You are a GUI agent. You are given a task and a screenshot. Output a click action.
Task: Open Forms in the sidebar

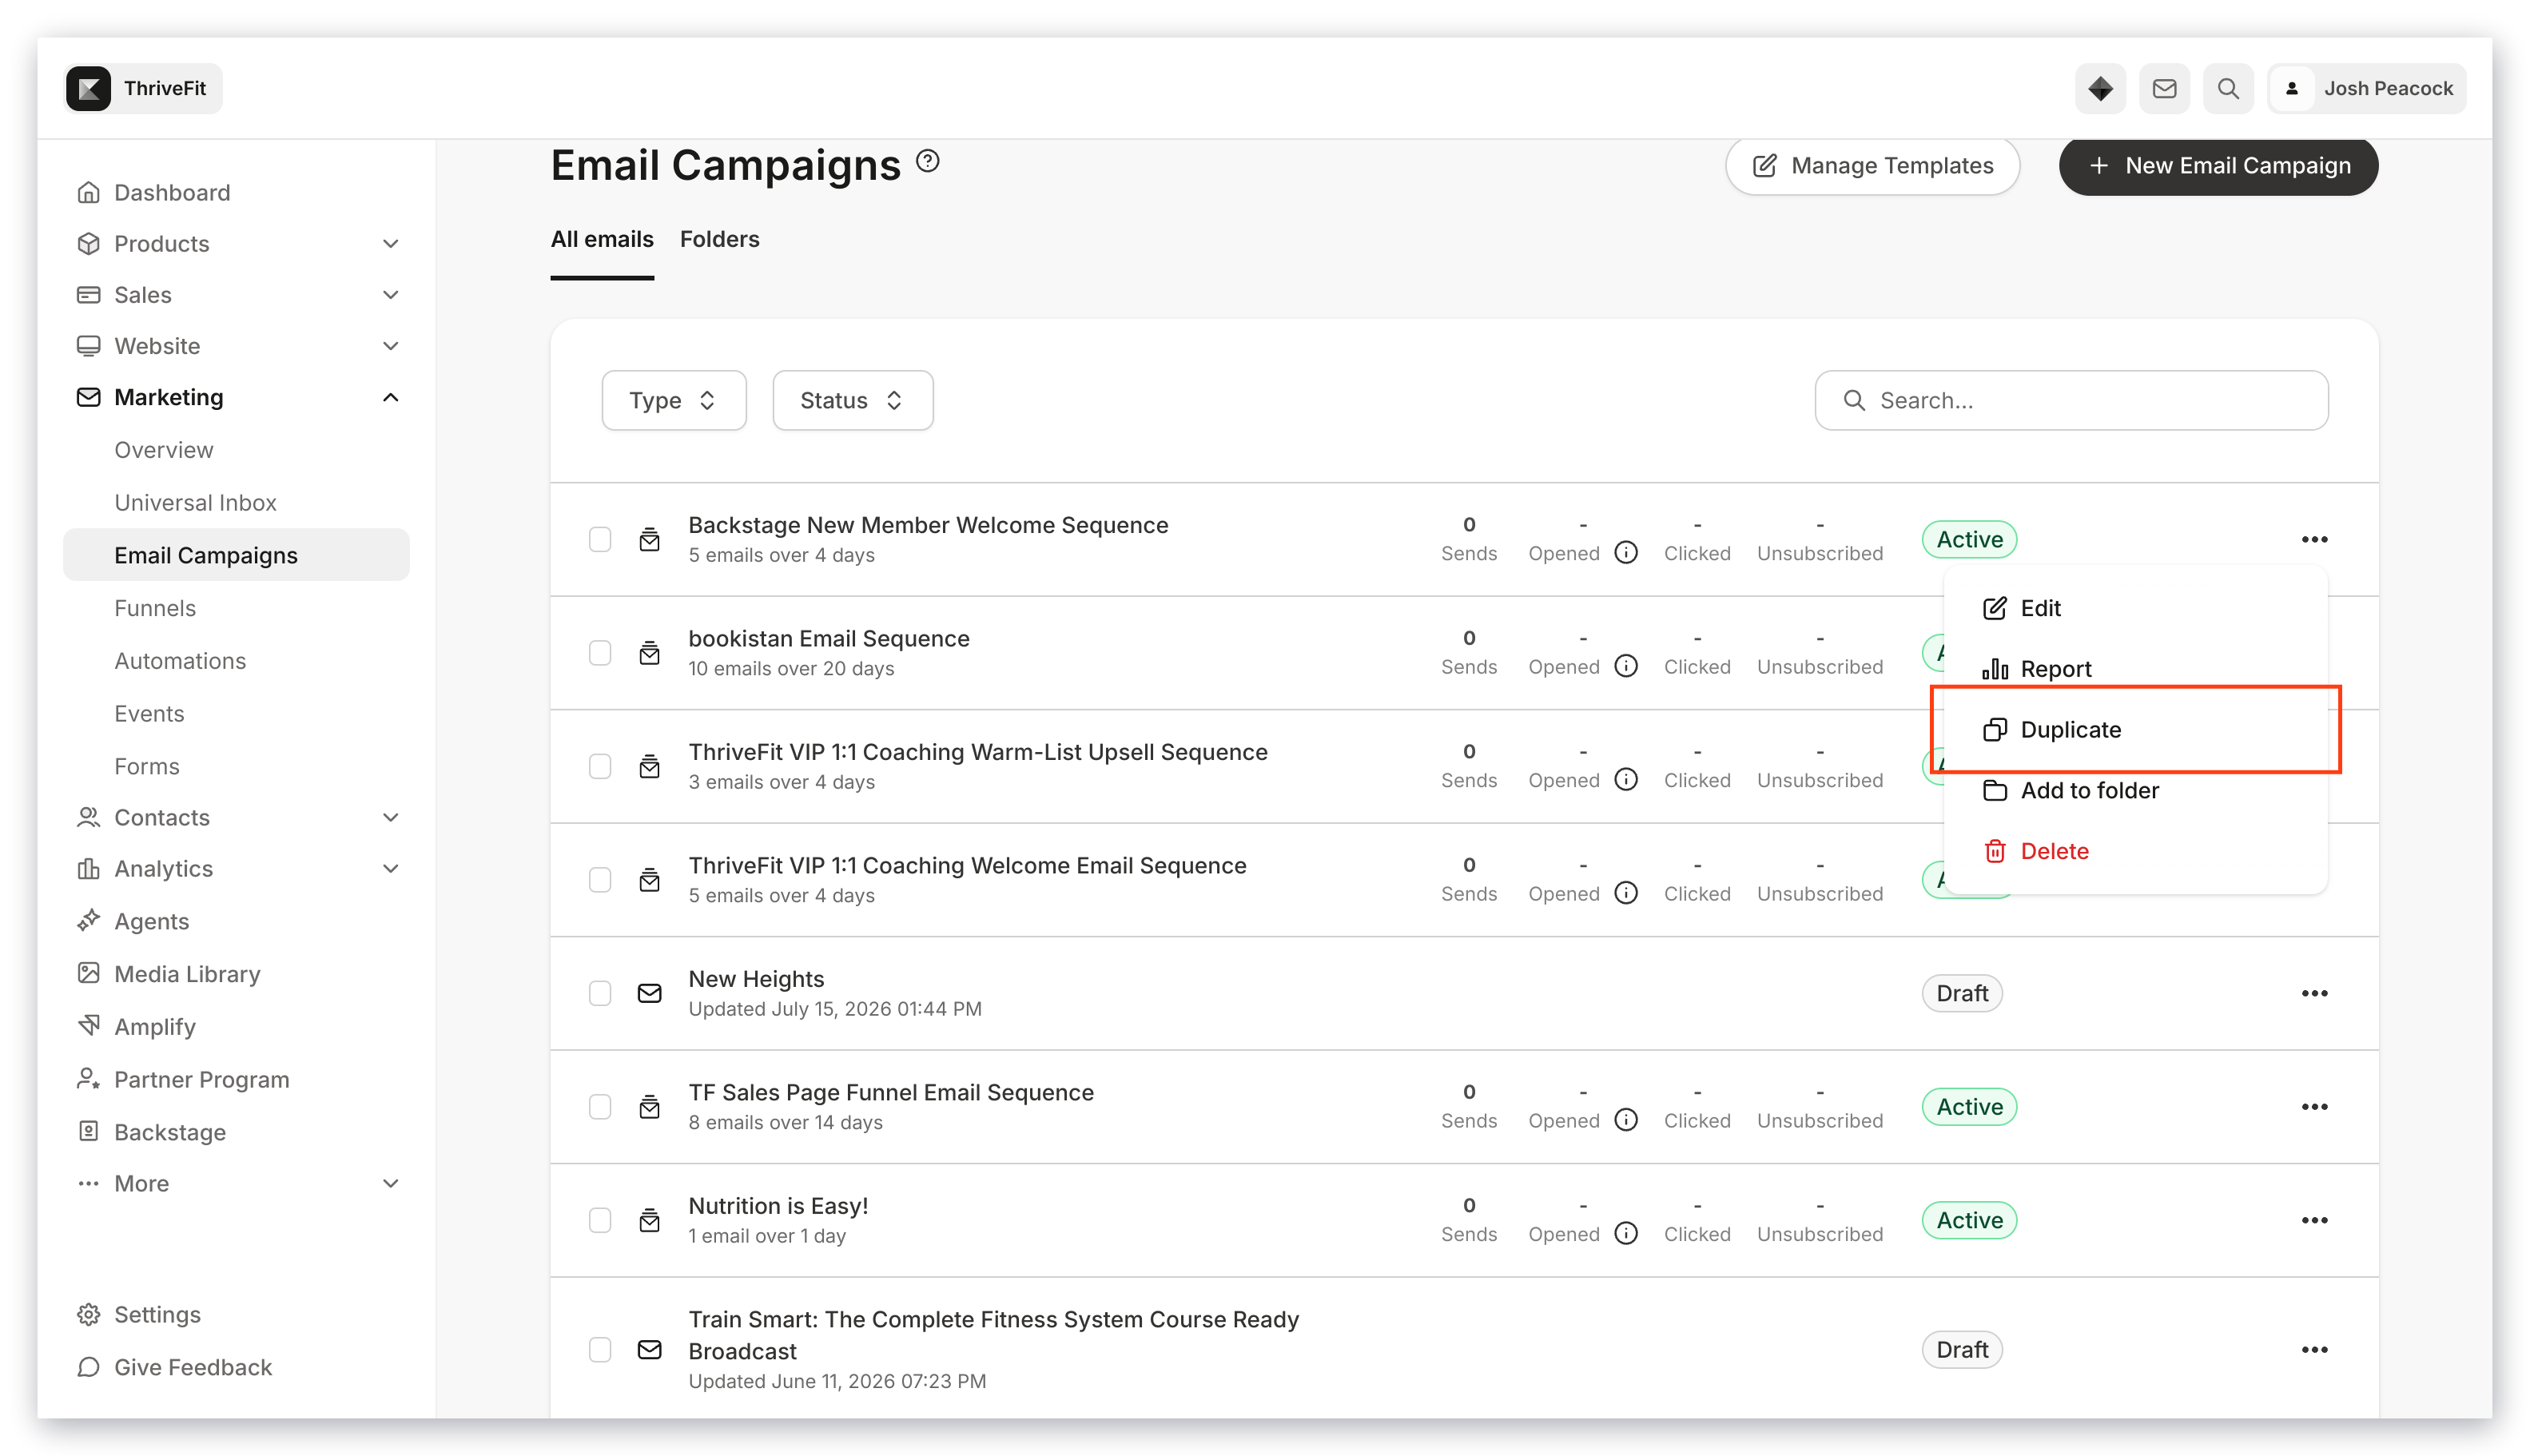pyautogui.click(x=146, y=766)
